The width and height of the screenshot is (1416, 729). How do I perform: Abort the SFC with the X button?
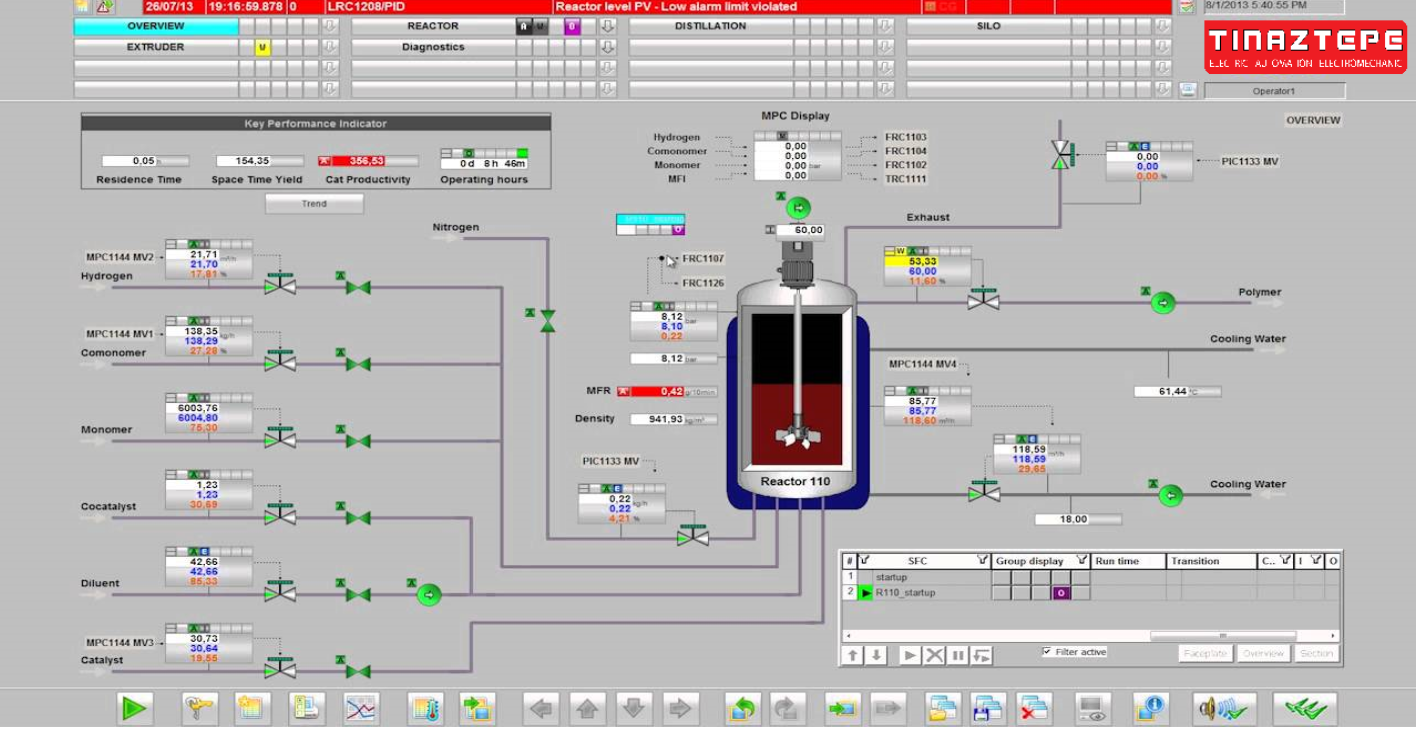pos(934,656)
